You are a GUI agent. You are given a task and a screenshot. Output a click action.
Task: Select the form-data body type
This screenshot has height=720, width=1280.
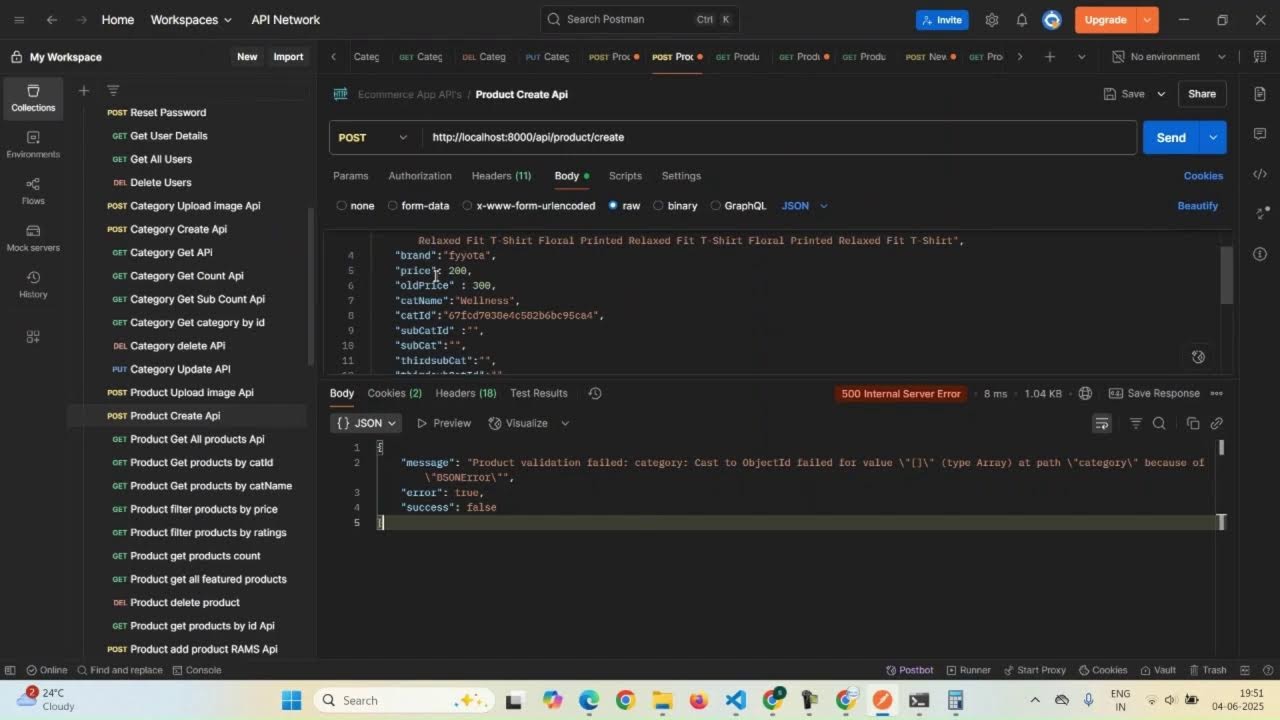point(417,206)
